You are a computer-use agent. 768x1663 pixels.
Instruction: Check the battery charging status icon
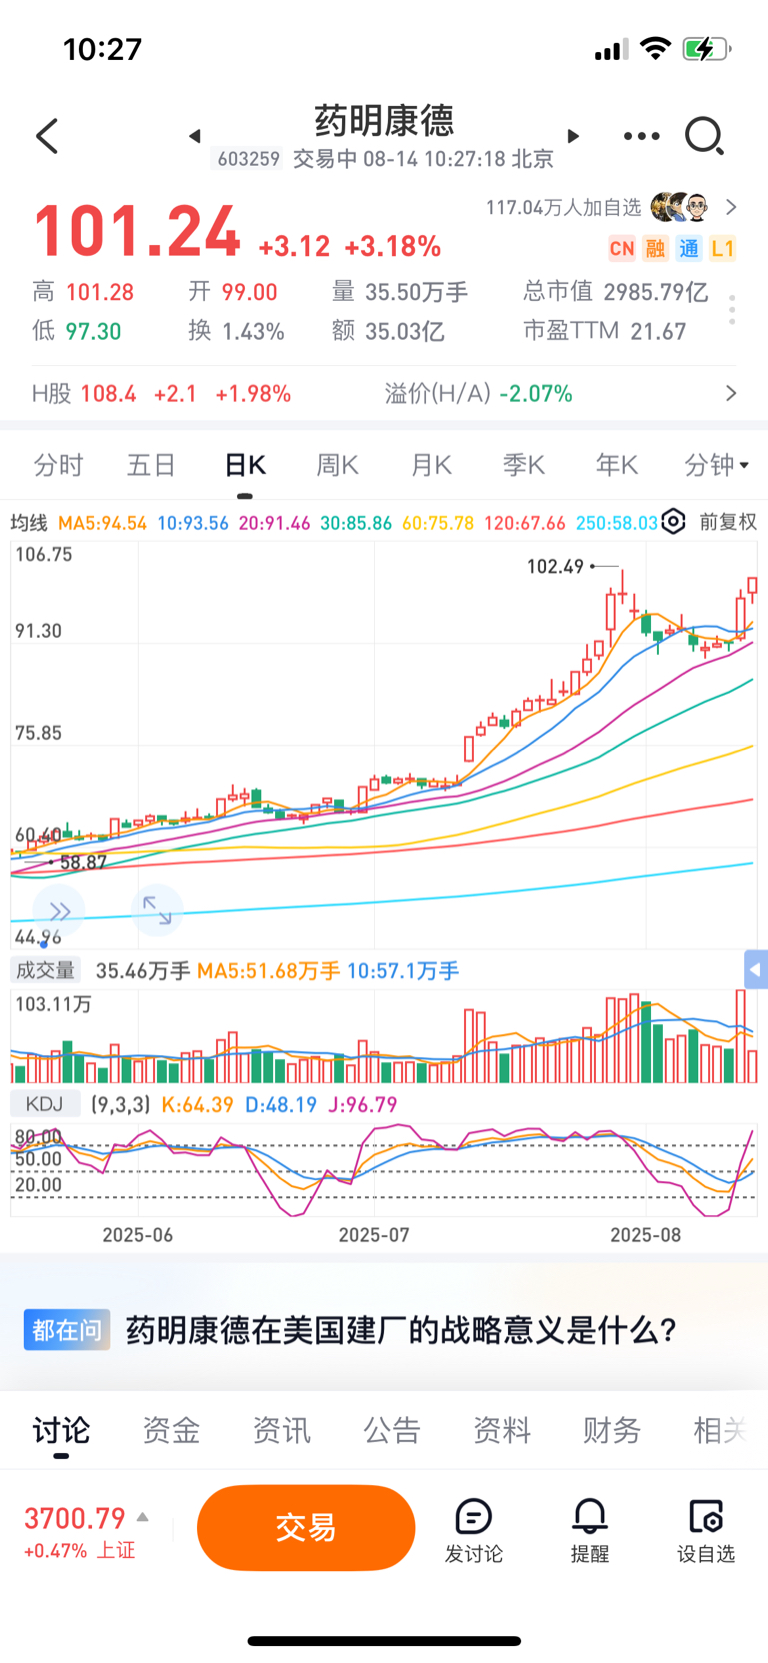point(706,49)
